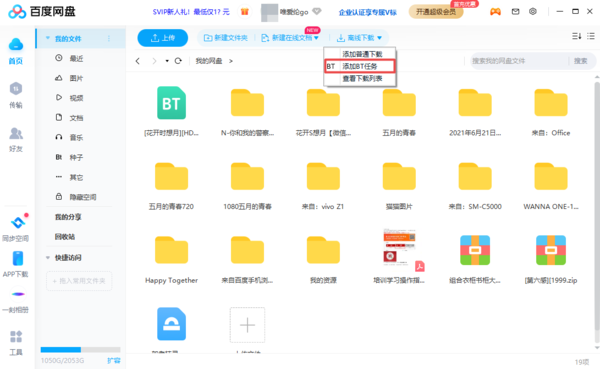The width and height of the screenshot is (600, 369).
Task: Open the APP下载 sidebar item
Action: point(16,264)
